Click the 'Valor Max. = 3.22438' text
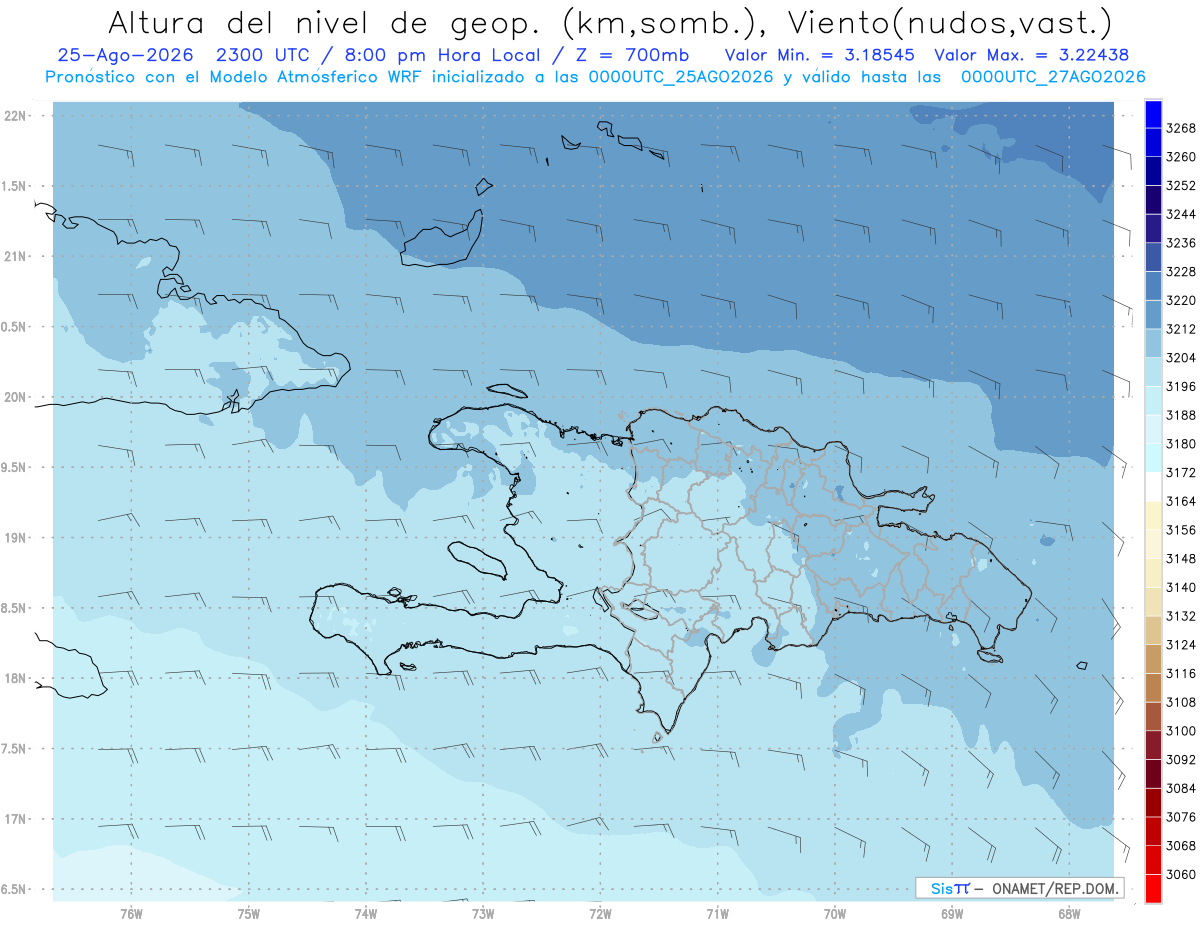 coord(1034,55)
